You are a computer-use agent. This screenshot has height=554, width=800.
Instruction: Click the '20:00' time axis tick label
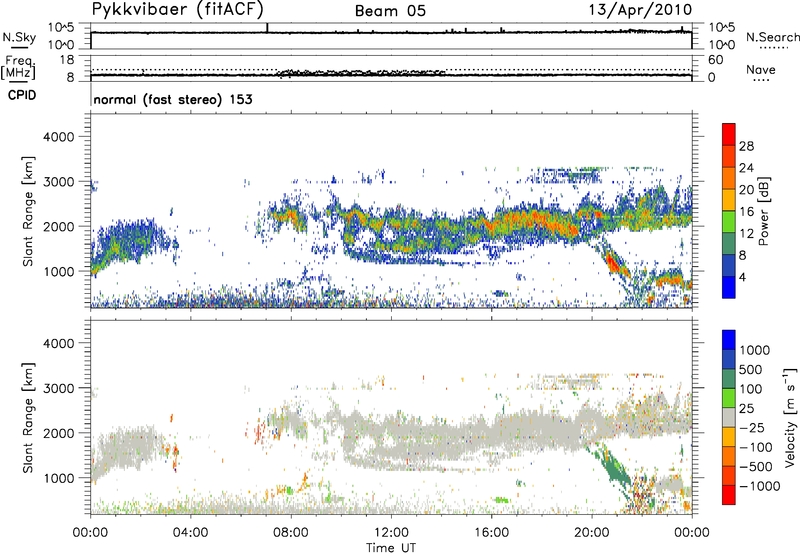click(x=591, y=533)
